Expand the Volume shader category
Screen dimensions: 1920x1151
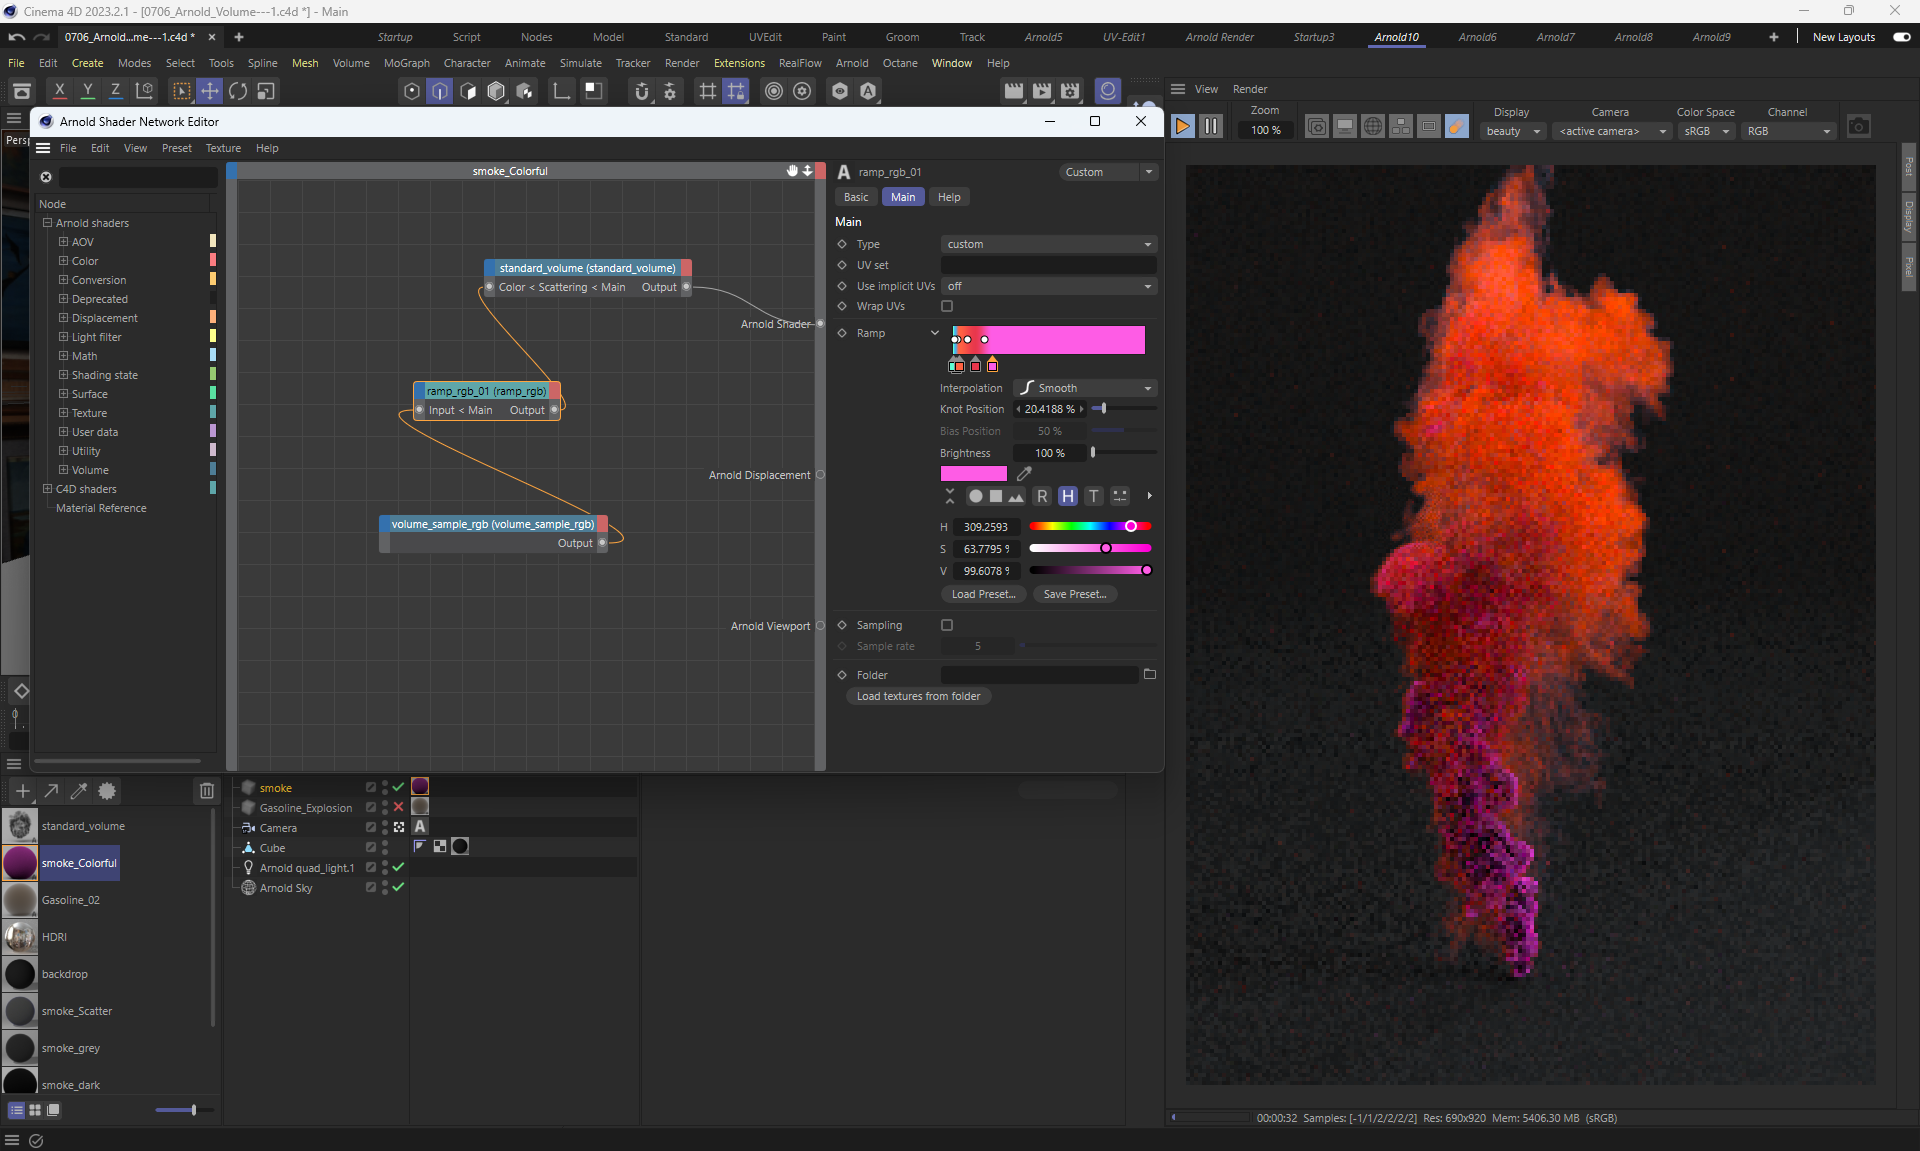click(x=64, y=470)
